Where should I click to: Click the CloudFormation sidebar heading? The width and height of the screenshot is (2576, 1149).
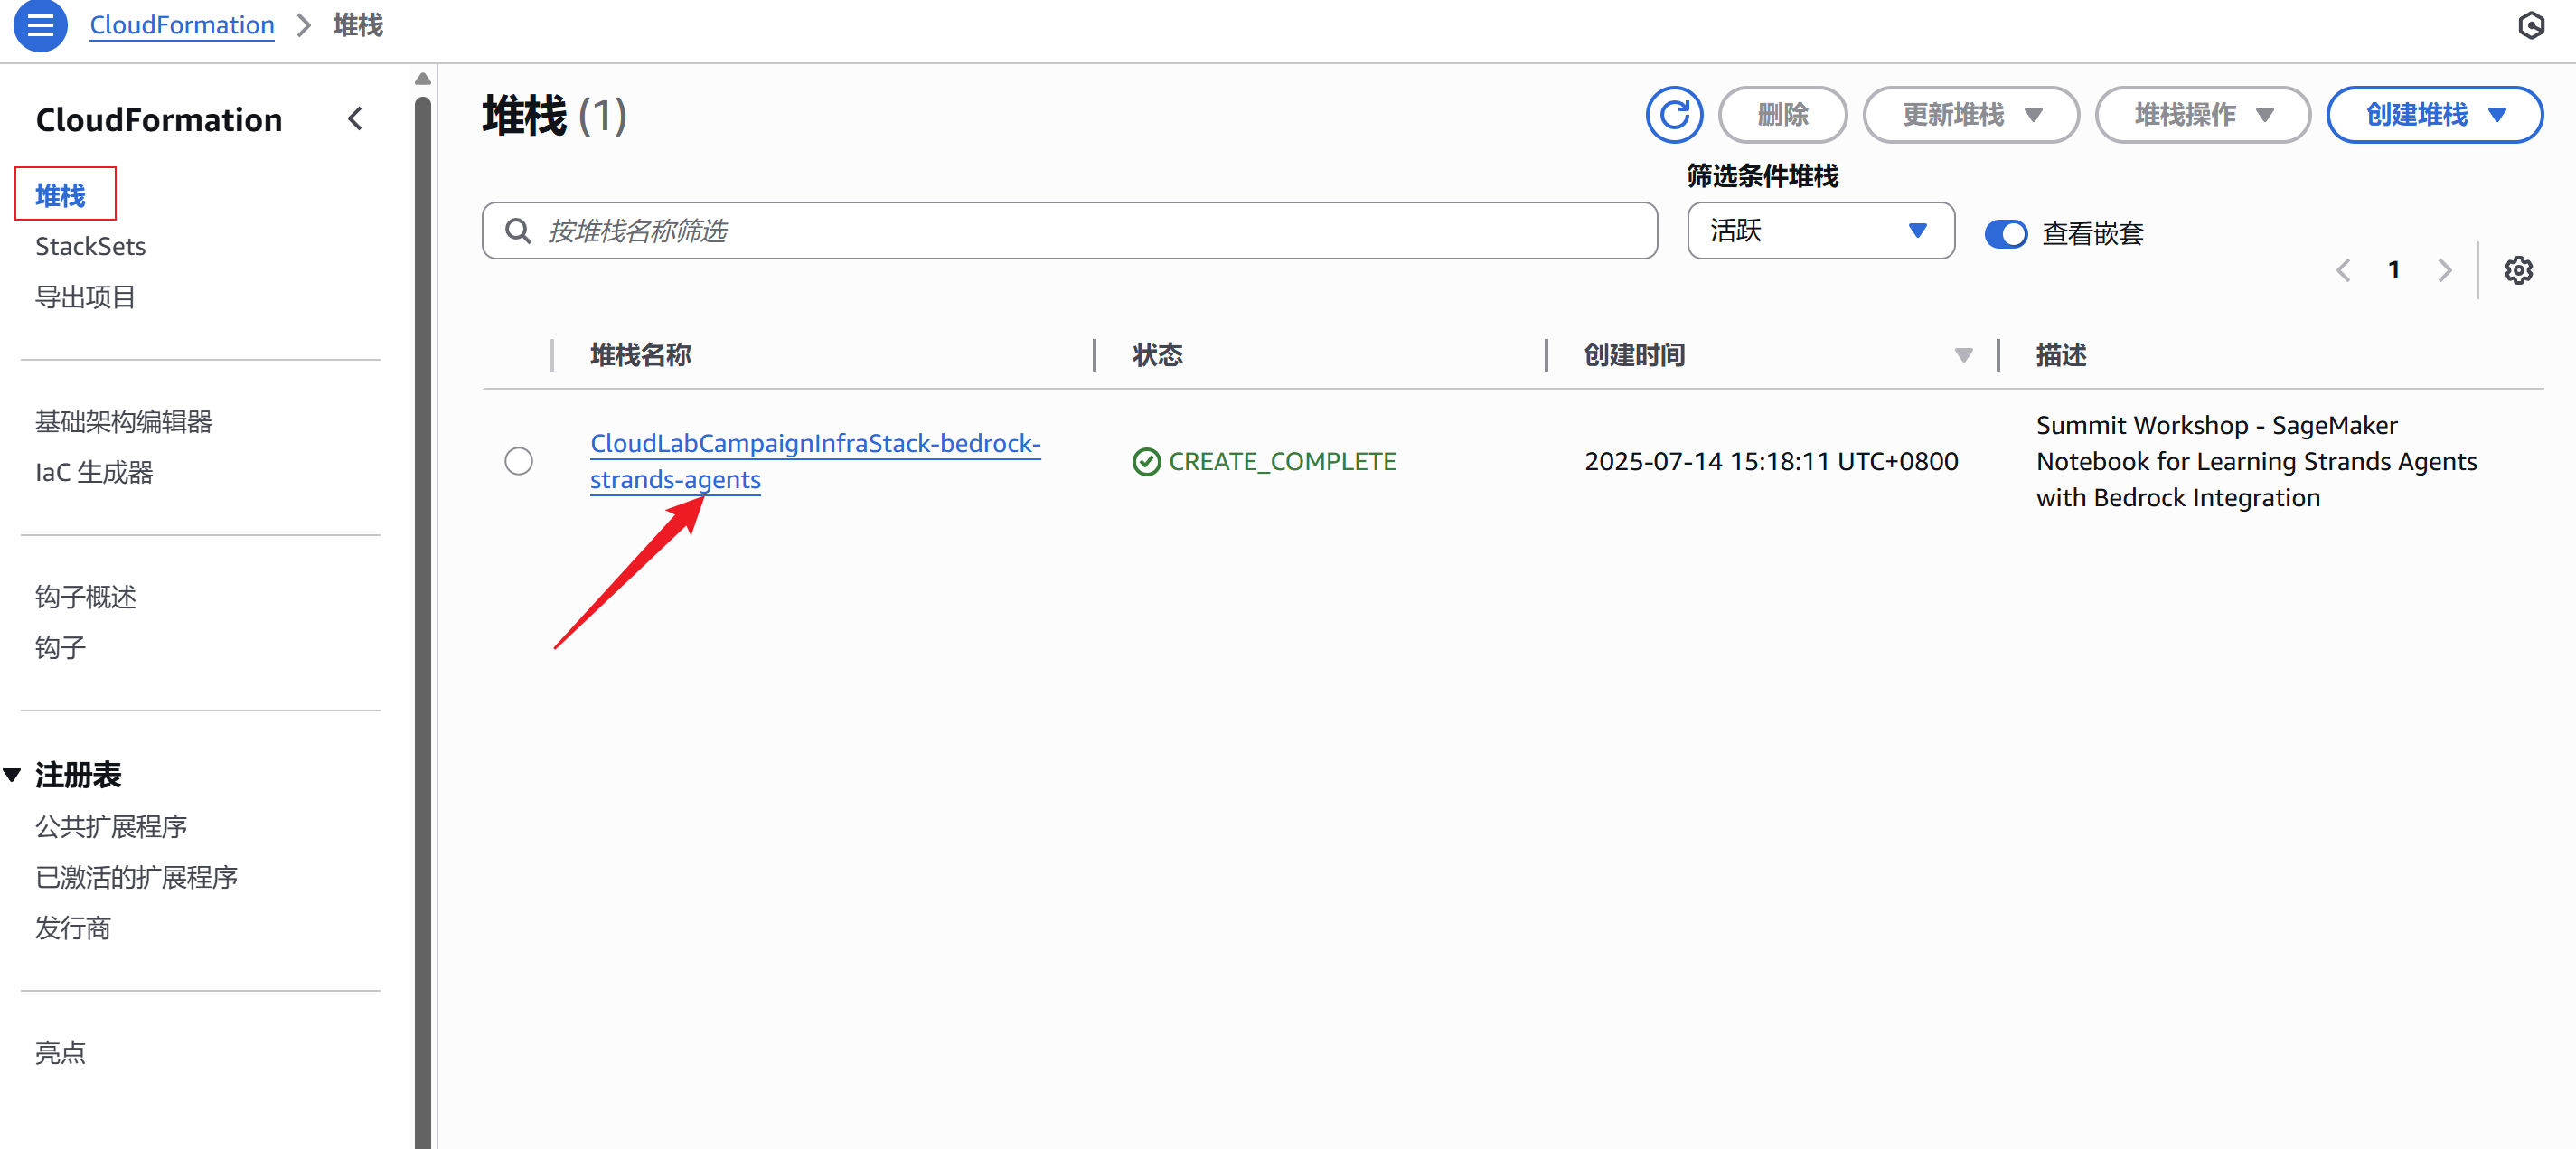click(x=159, y=120)
